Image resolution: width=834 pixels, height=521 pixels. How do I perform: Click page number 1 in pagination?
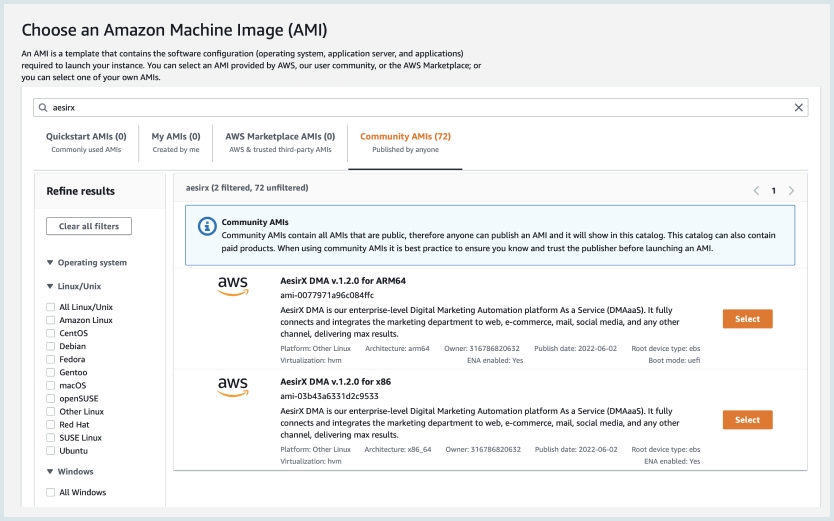tap(773, 191)
